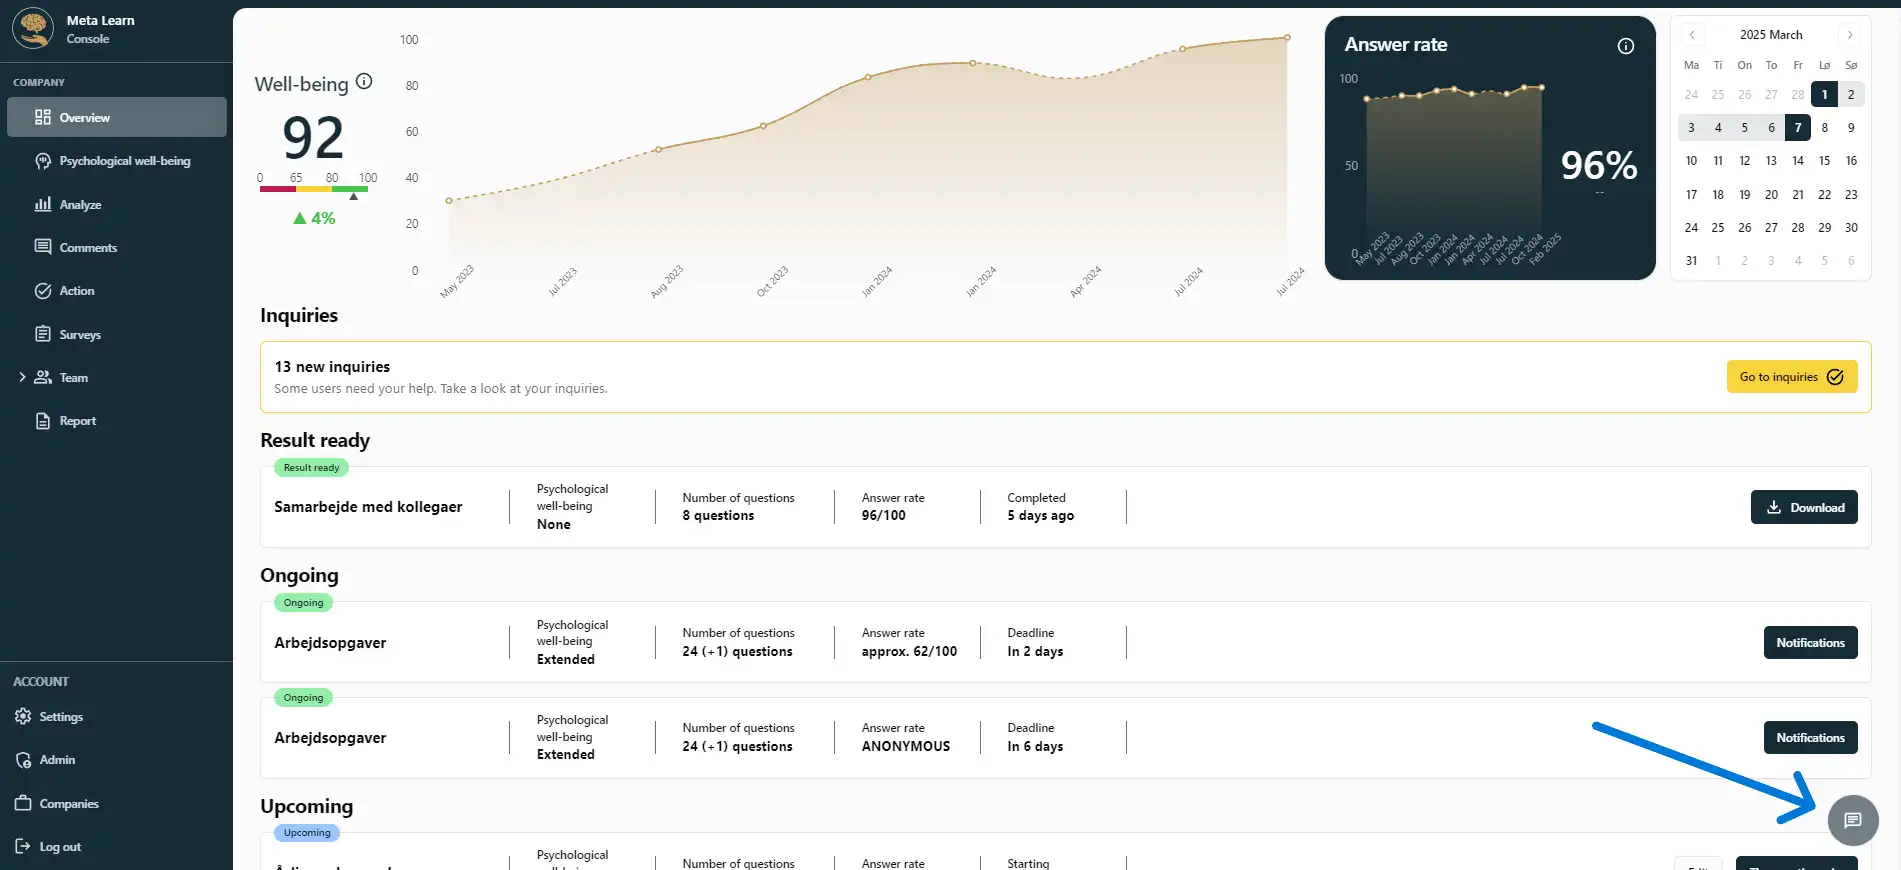Click the Meta Learn logo icon

(33, 28)
